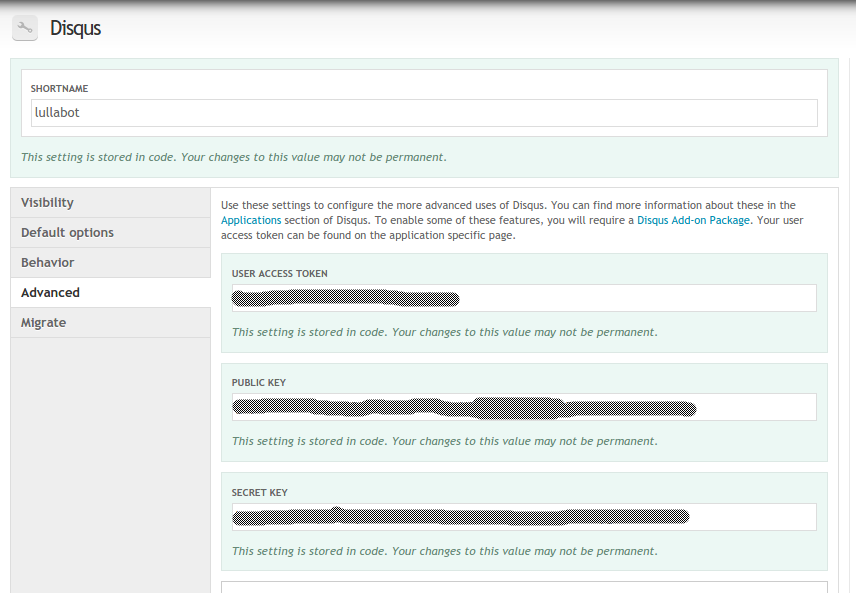Click the PUBLIC KEY label
This screenshot has height=593, width=856.
click(259, 383)
